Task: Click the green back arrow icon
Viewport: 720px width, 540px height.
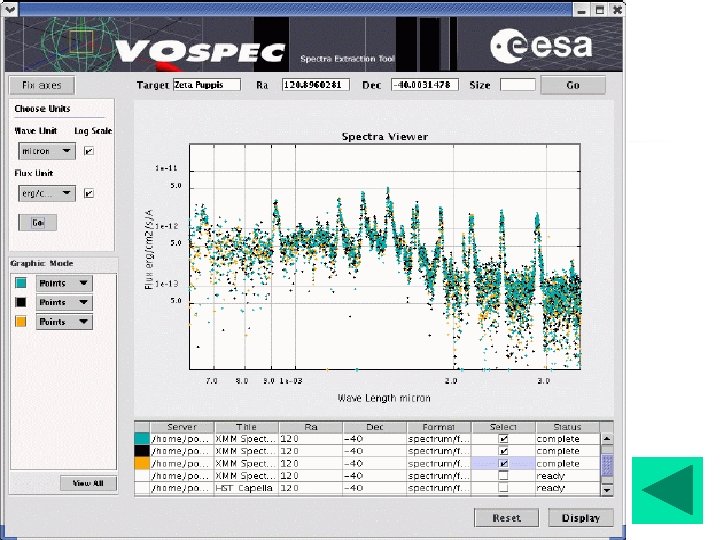Action: [667, 490]
